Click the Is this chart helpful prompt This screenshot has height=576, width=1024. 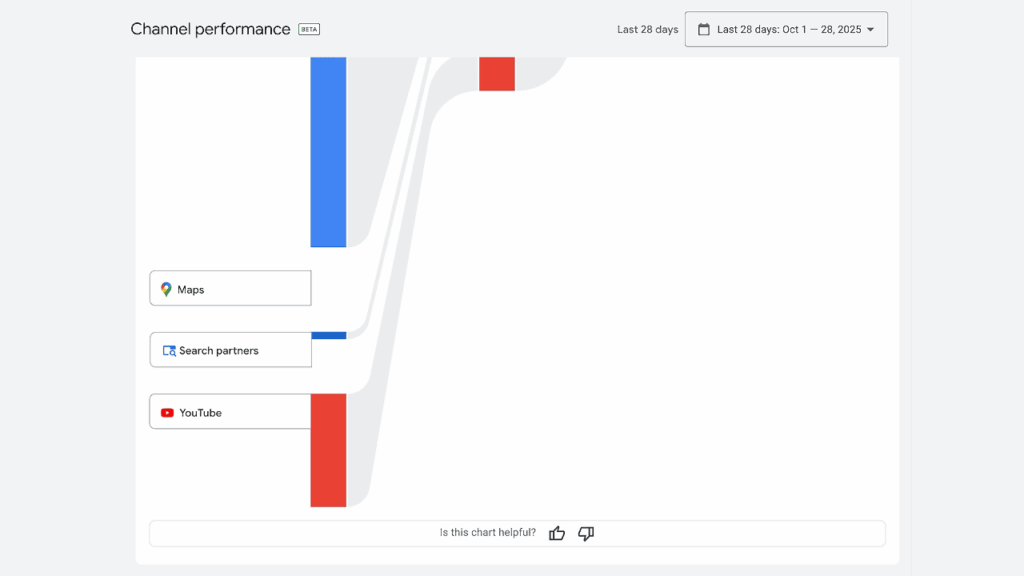(487, 533)
